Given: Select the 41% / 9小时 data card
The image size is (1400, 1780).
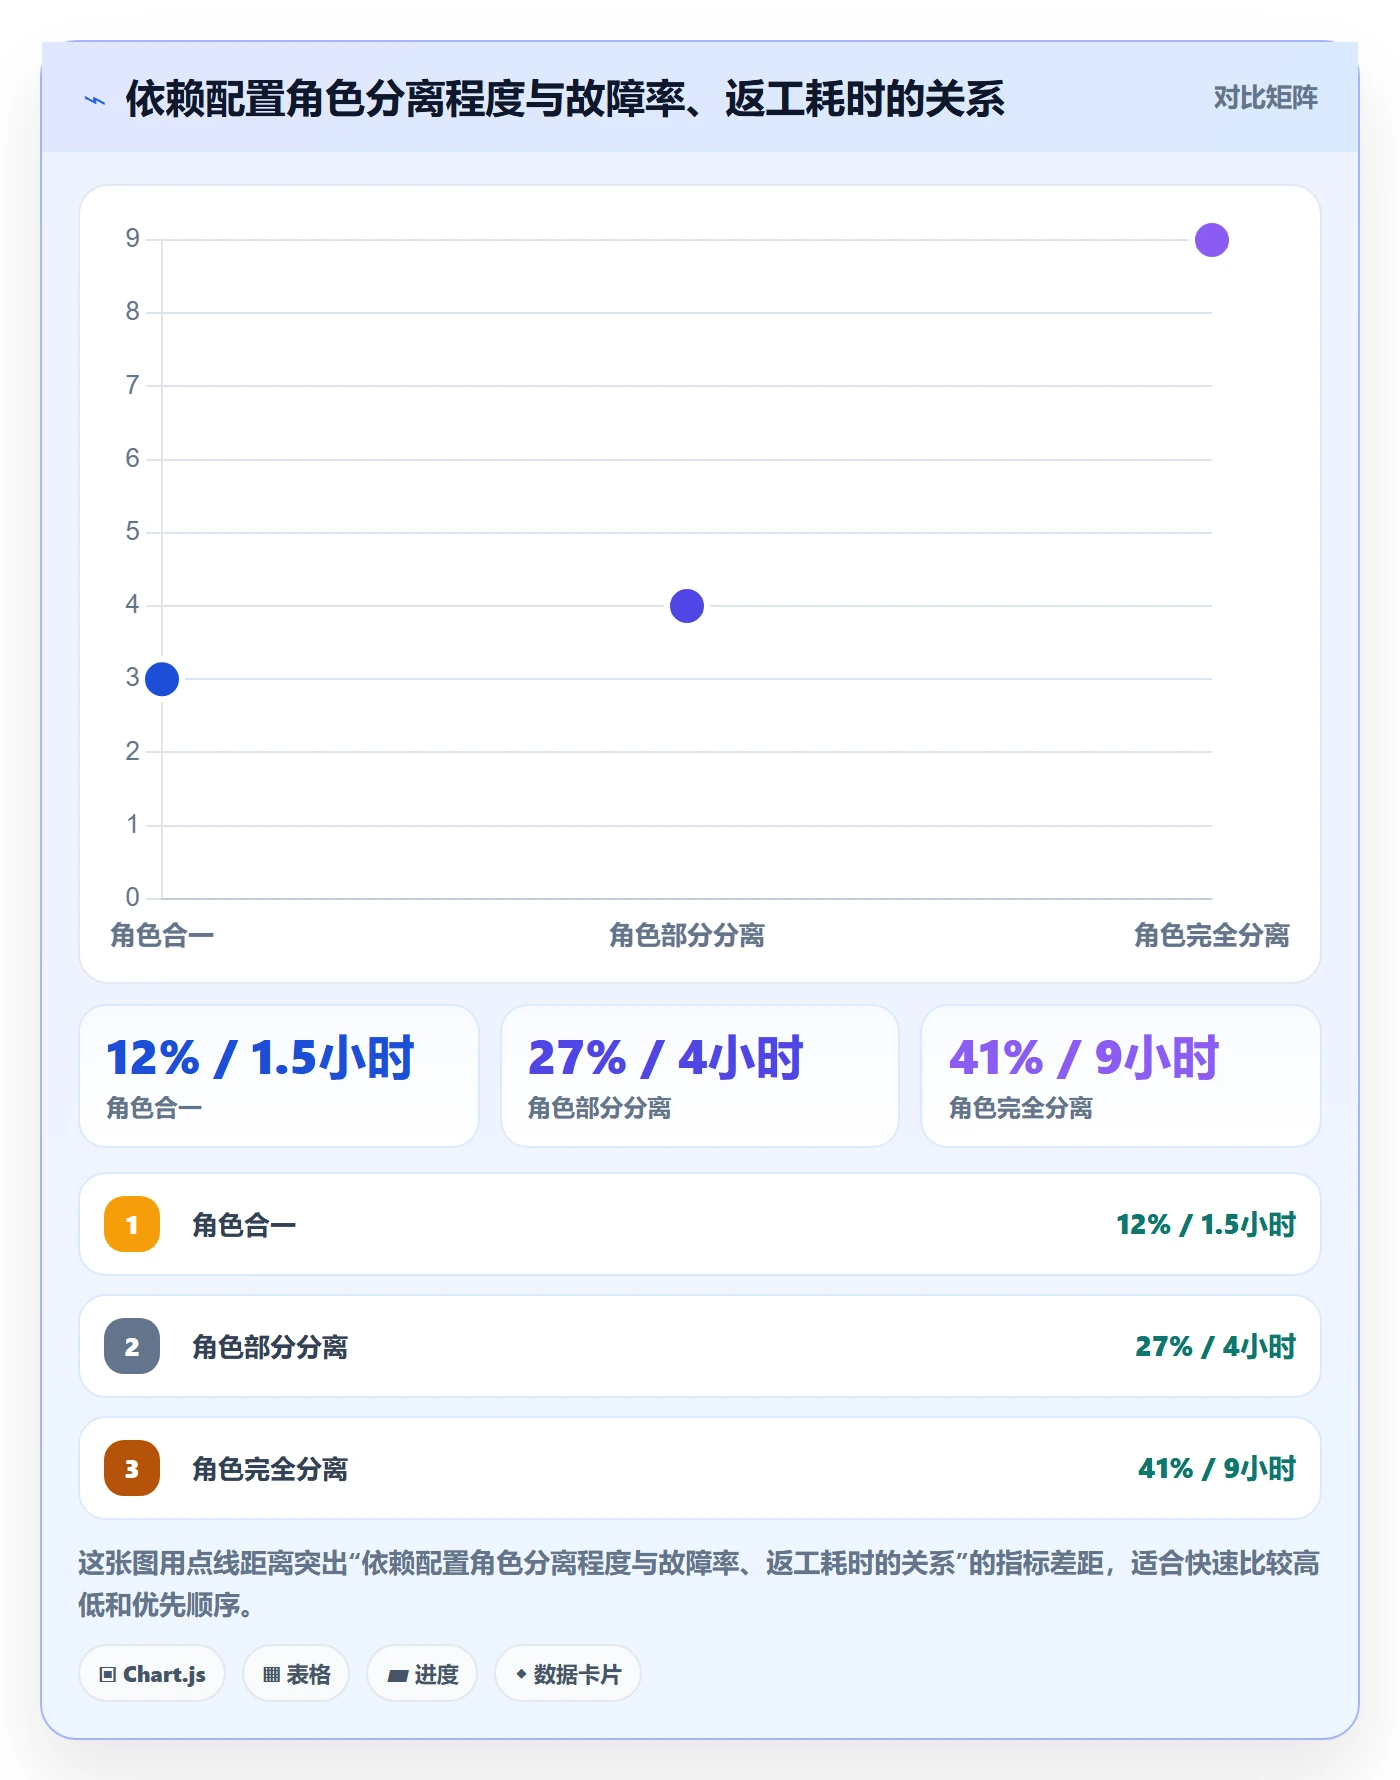Looking at the screenshot, I should (1120, 1076).
